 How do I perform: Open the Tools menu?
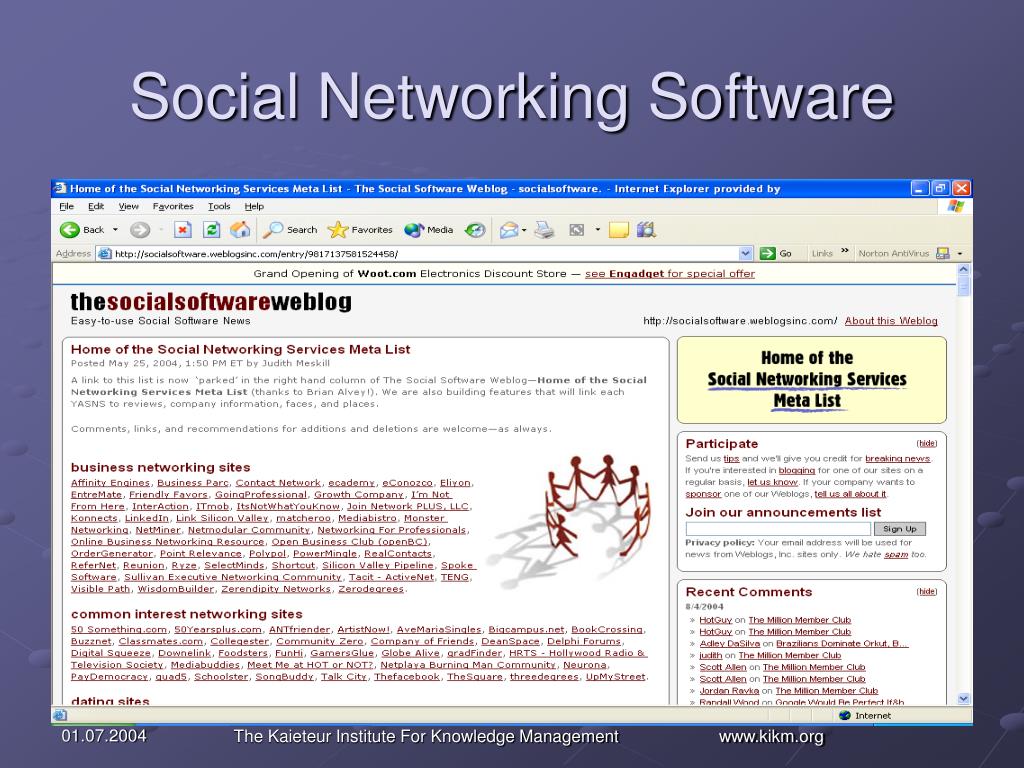219,206
